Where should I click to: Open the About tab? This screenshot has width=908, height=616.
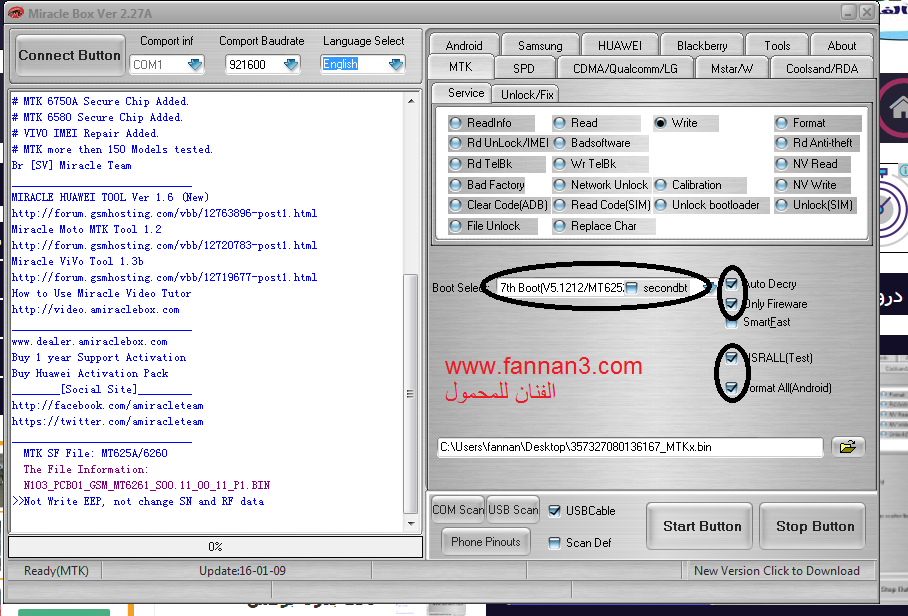[x=841, y=45]
